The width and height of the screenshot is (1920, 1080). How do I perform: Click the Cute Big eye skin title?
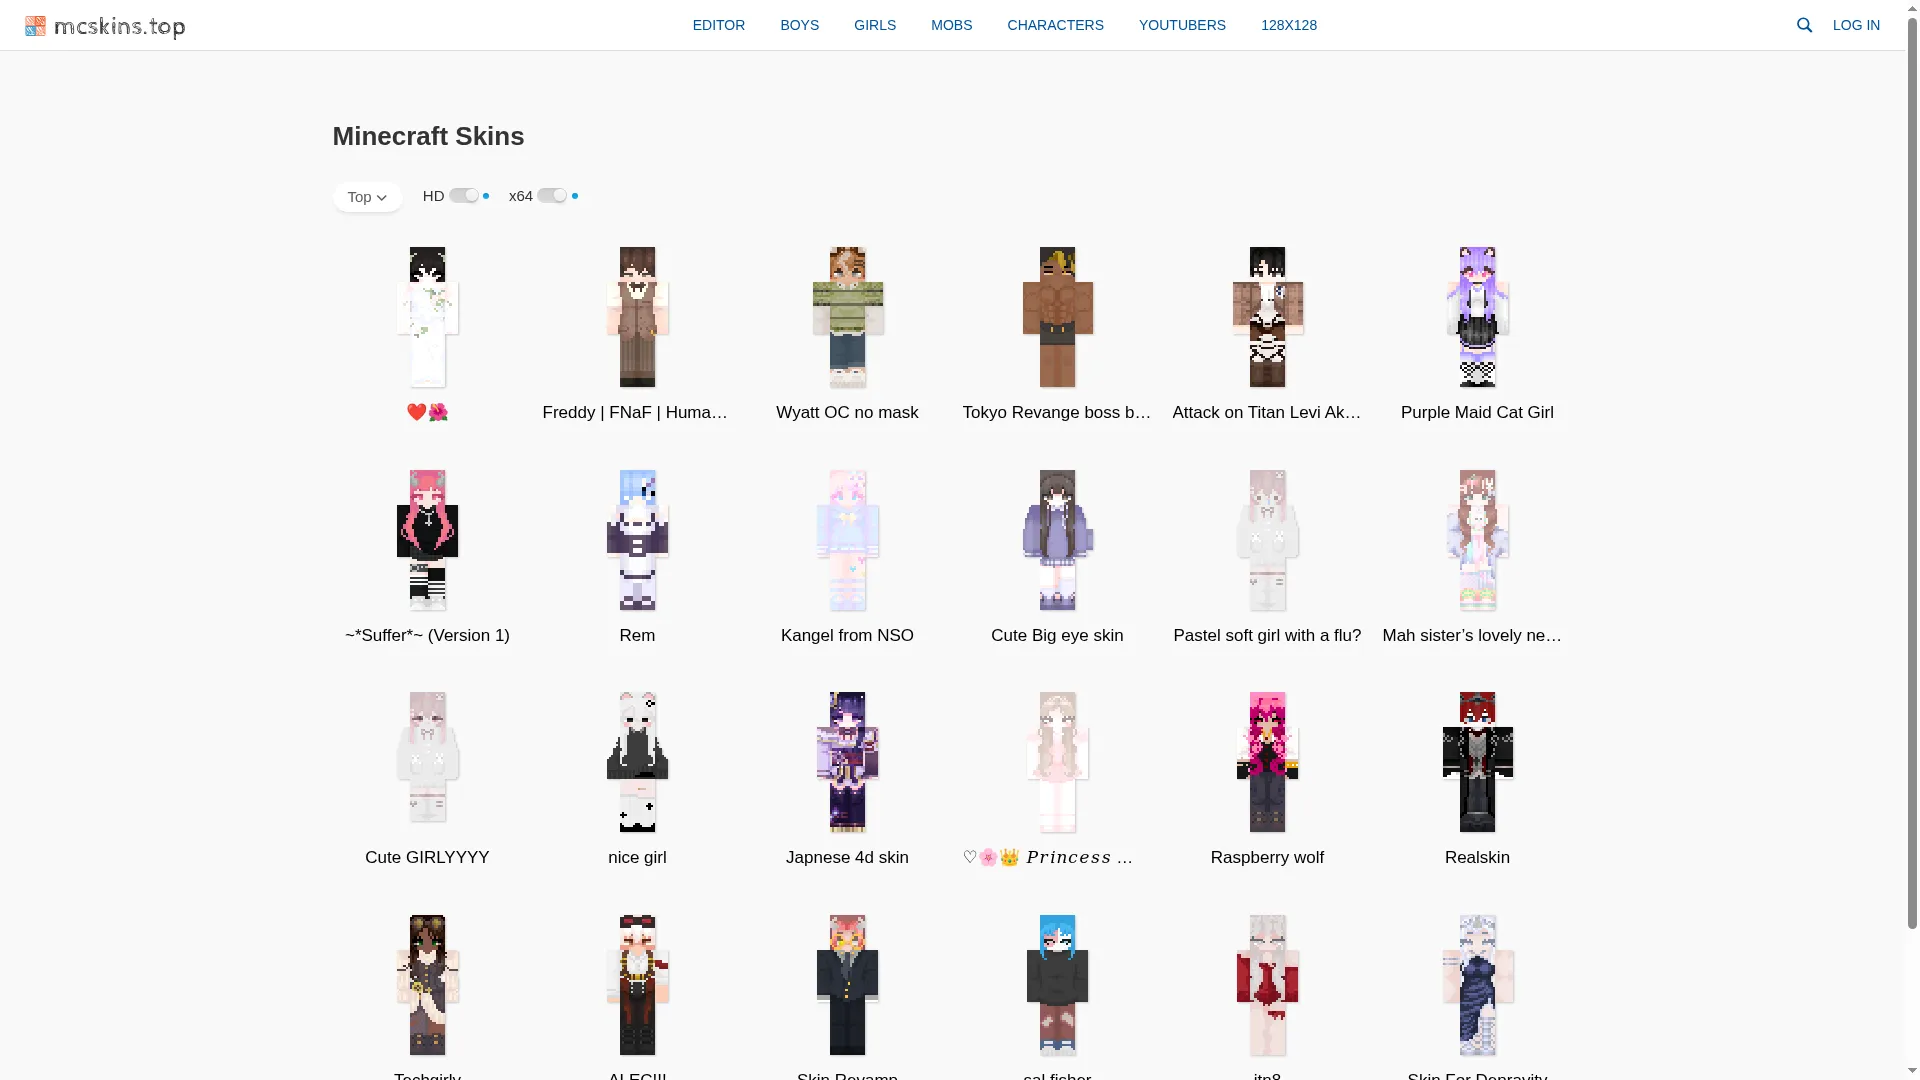point(1057,635)
